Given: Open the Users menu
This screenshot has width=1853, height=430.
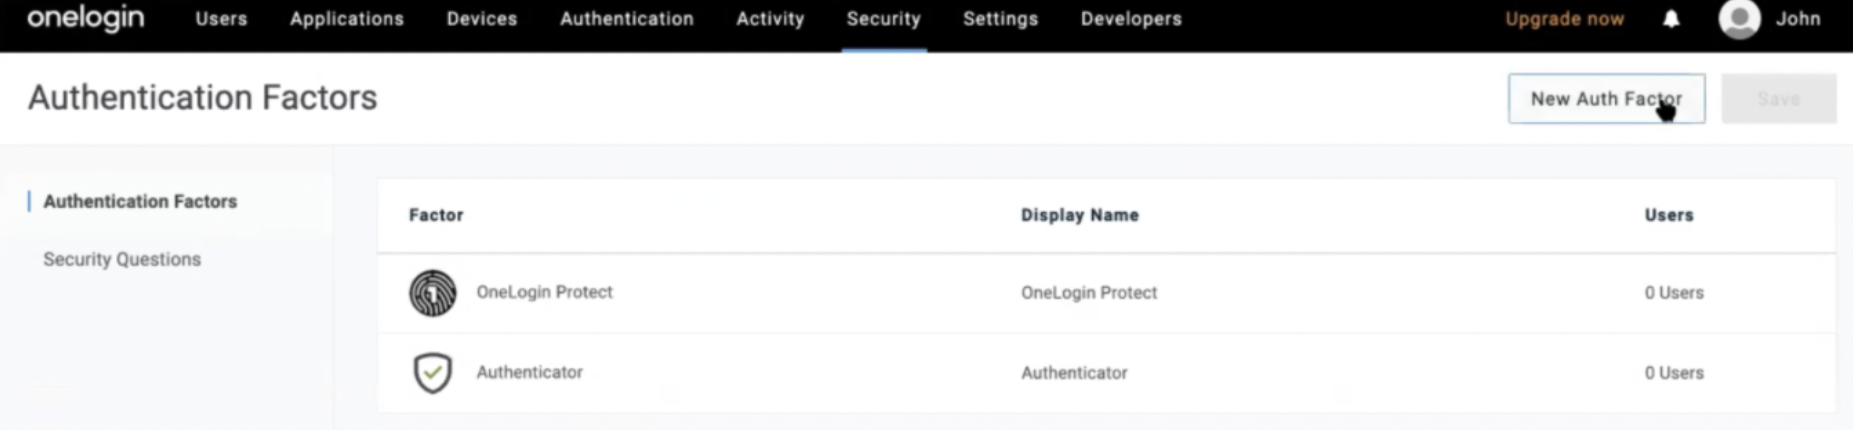Looking at the screenshot, I should pyautogui.click(x=221, y=19).
